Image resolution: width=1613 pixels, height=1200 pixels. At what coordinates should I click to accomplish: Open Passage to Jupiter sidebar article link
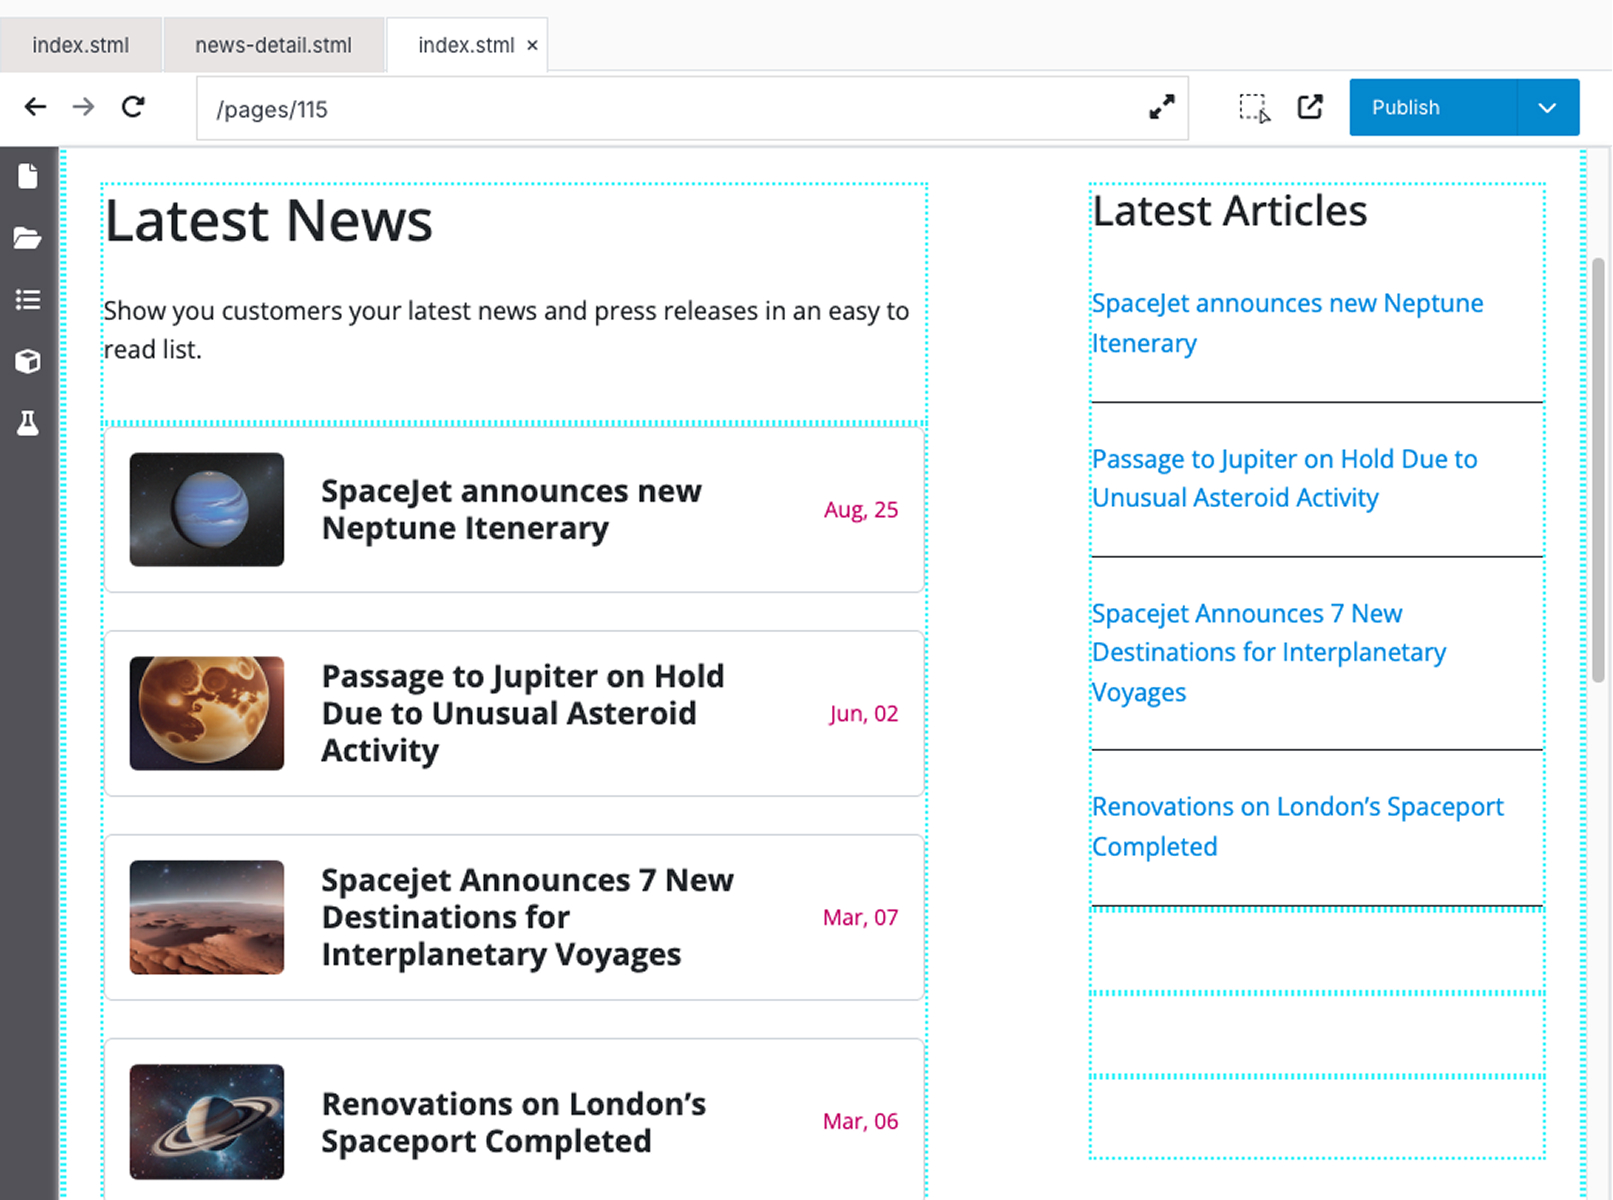[1284, 478]
